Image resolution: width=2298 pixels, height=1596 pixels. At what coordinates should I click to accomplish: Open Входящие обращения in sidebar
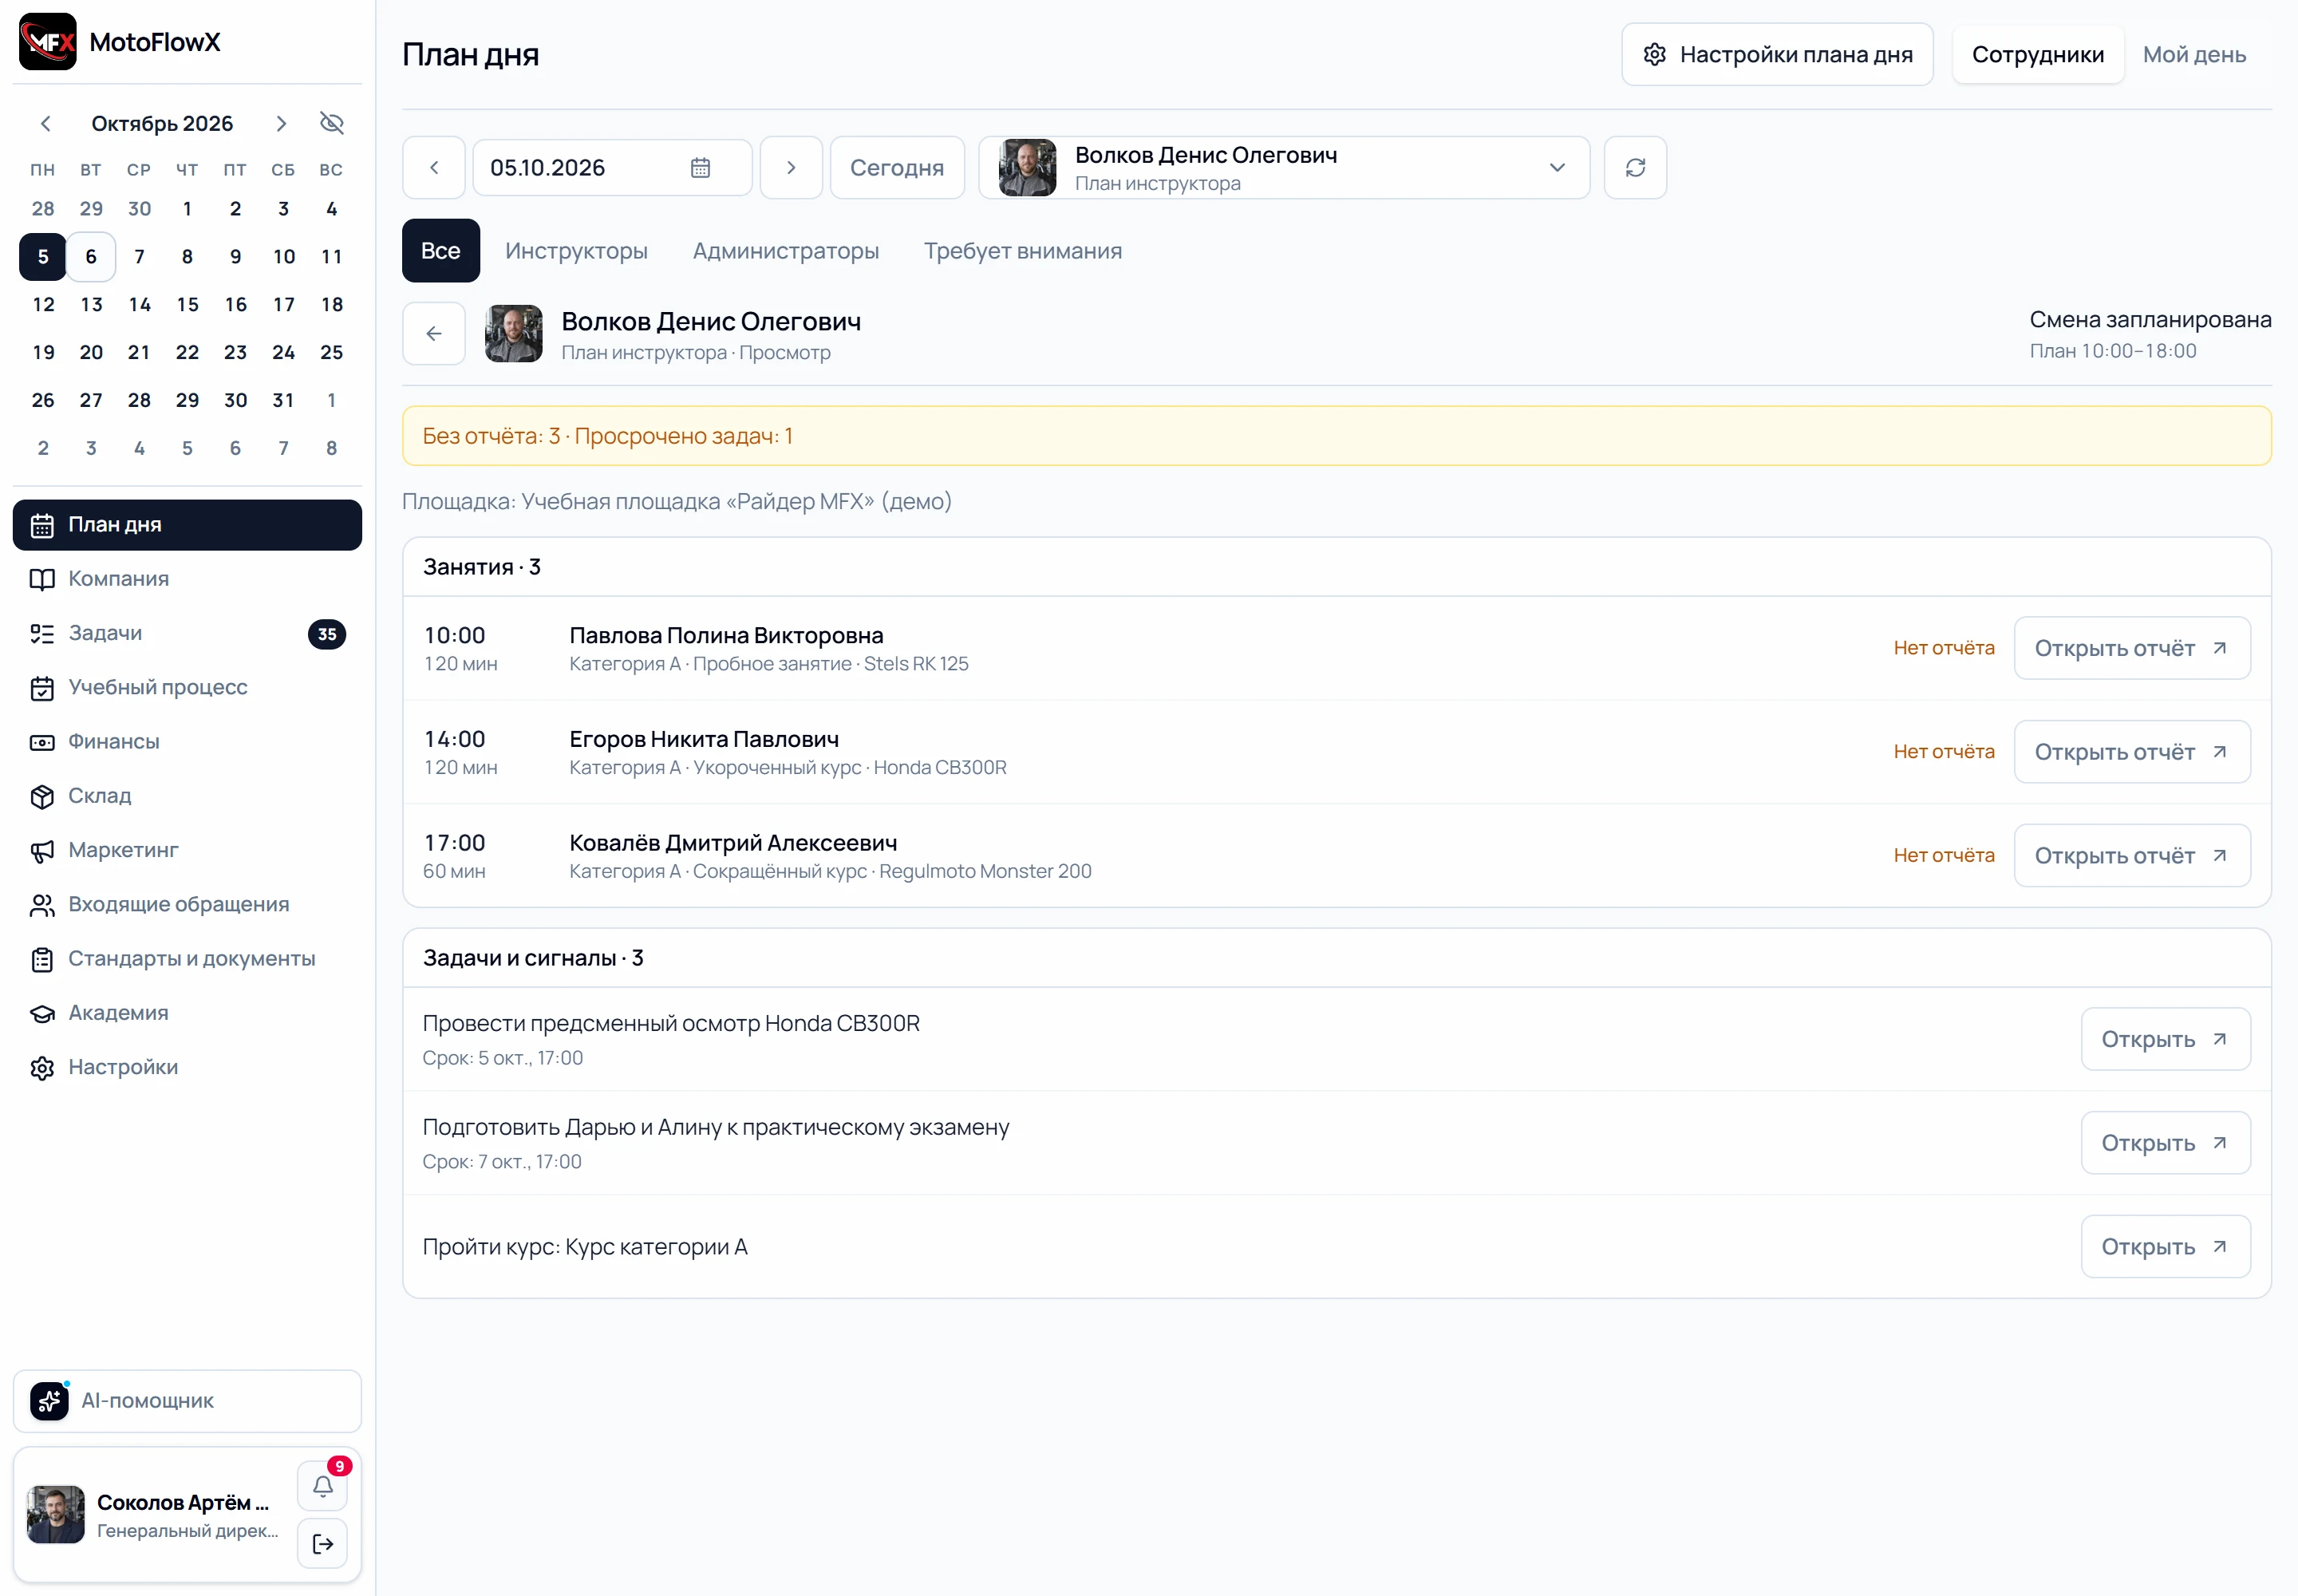tap(187, 904)
